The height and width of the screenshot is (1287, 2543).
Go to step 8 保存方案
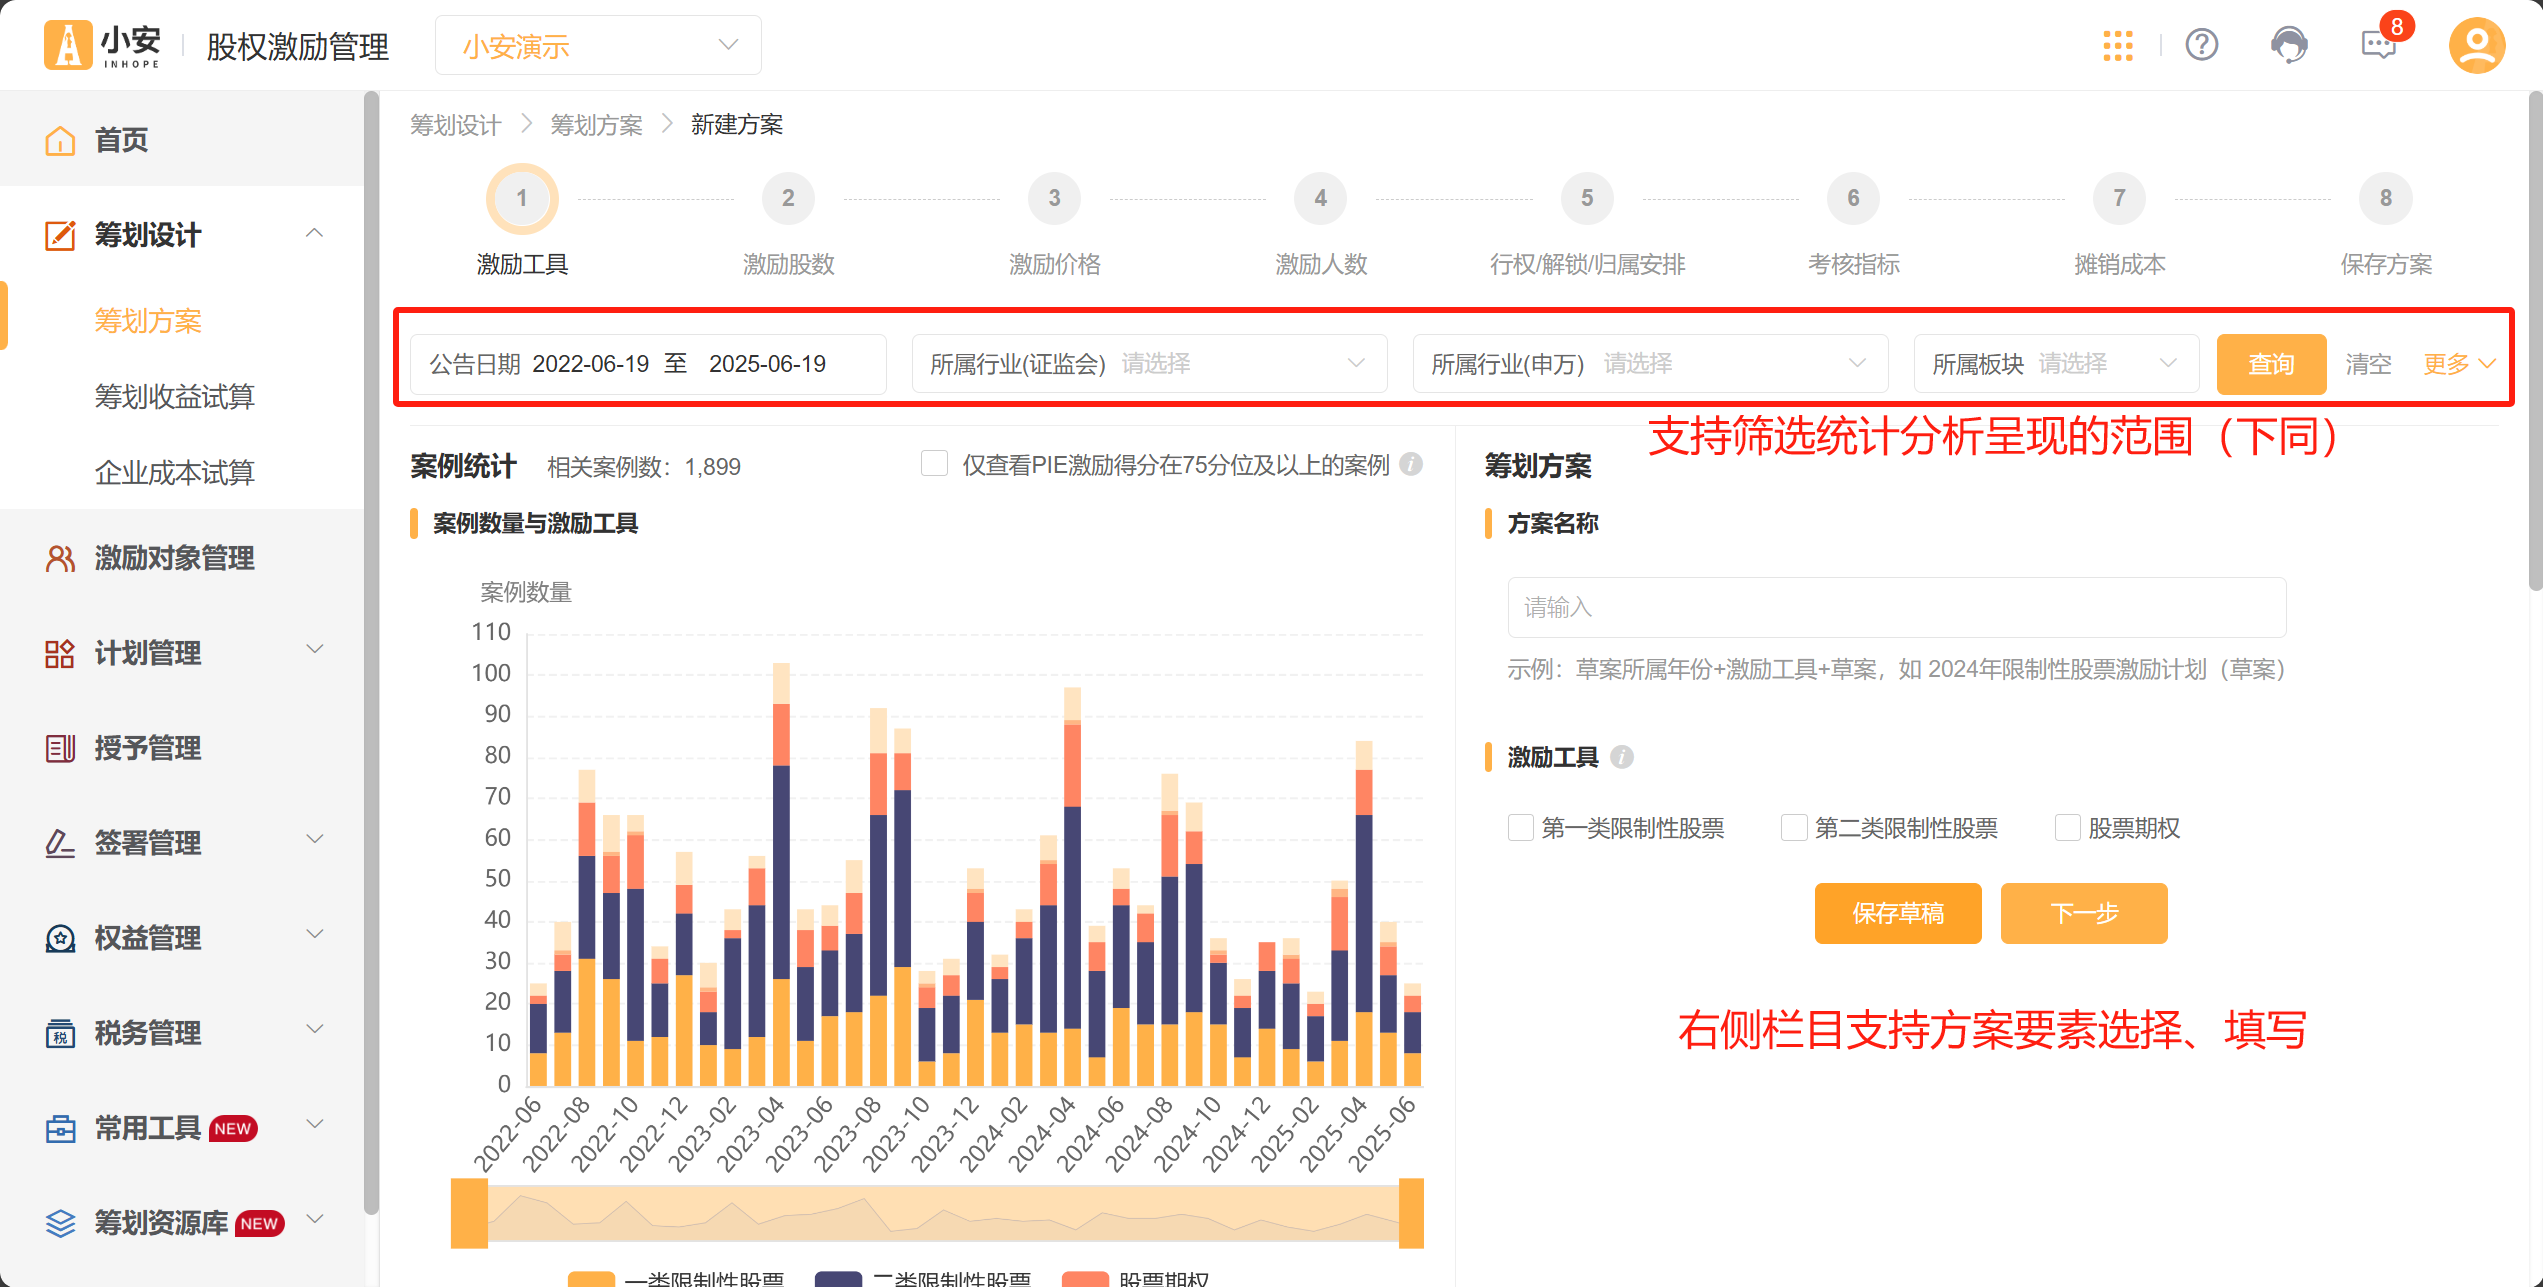2386,198
